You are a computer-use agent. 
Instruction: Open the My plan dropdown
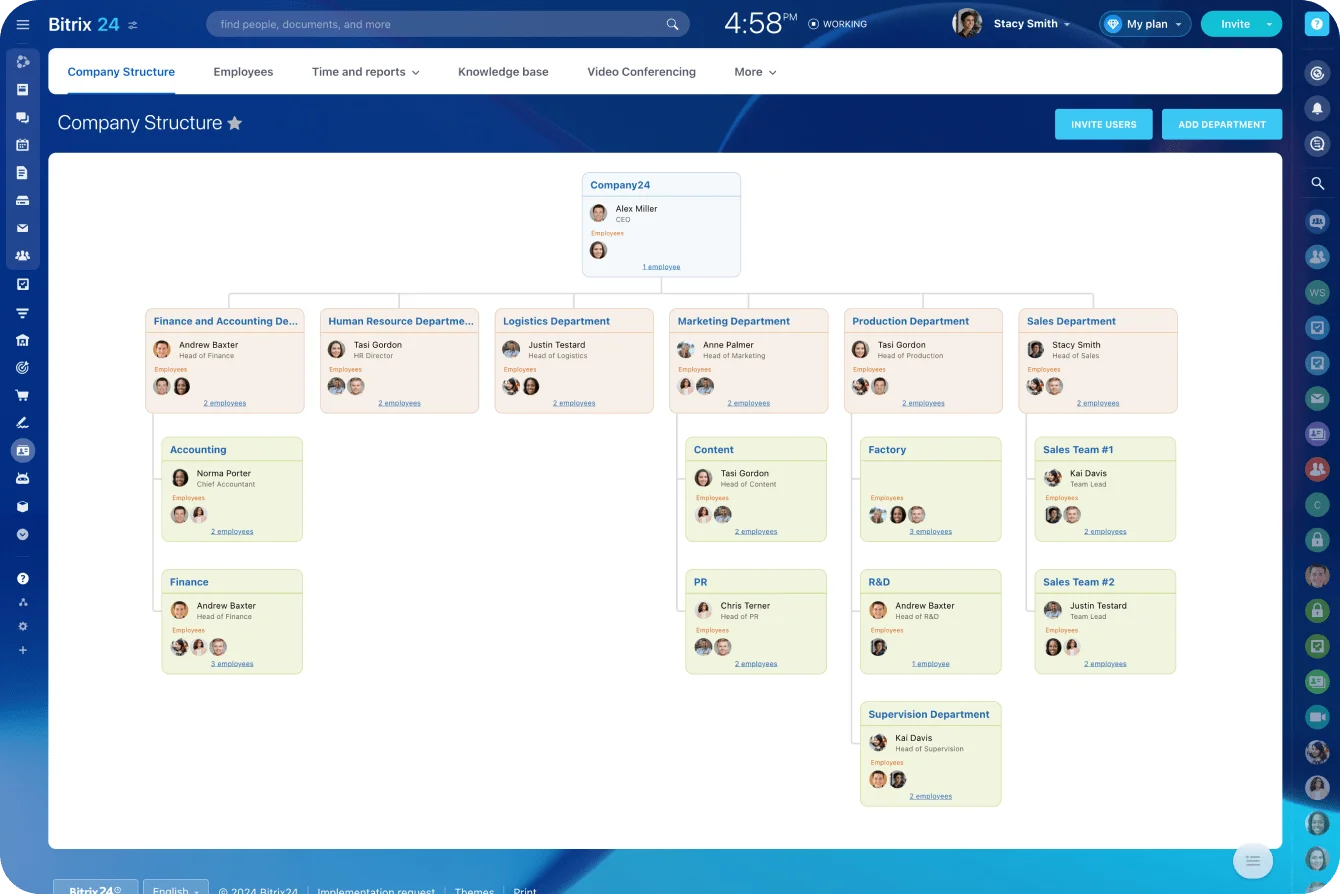tap(1145, 24)
